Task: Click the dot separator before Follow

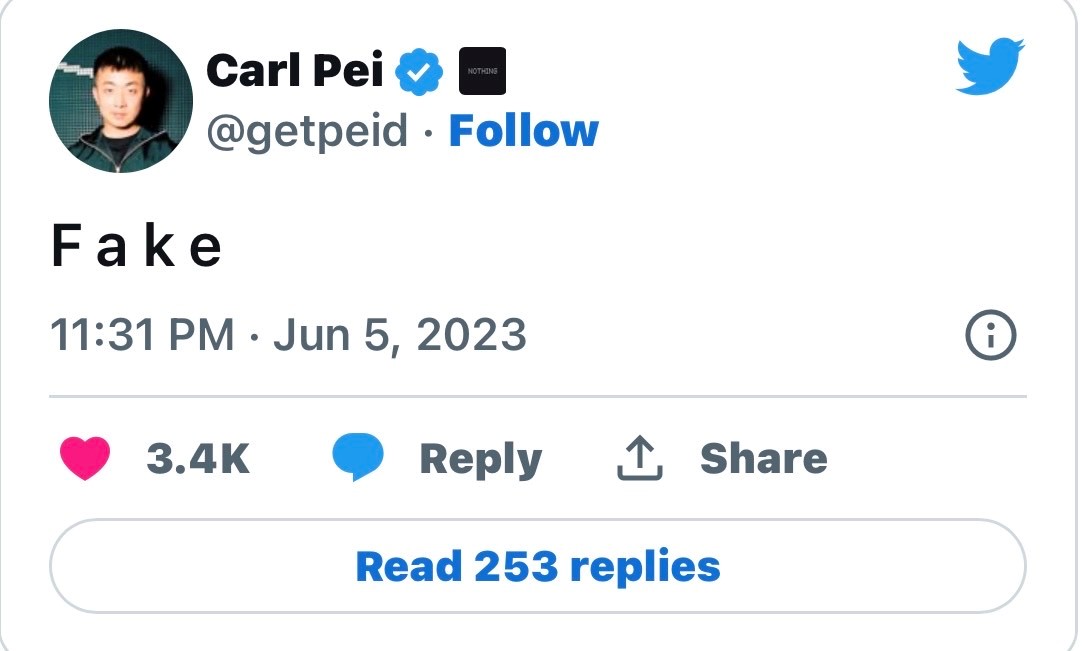Action: [x=428, y=132]
